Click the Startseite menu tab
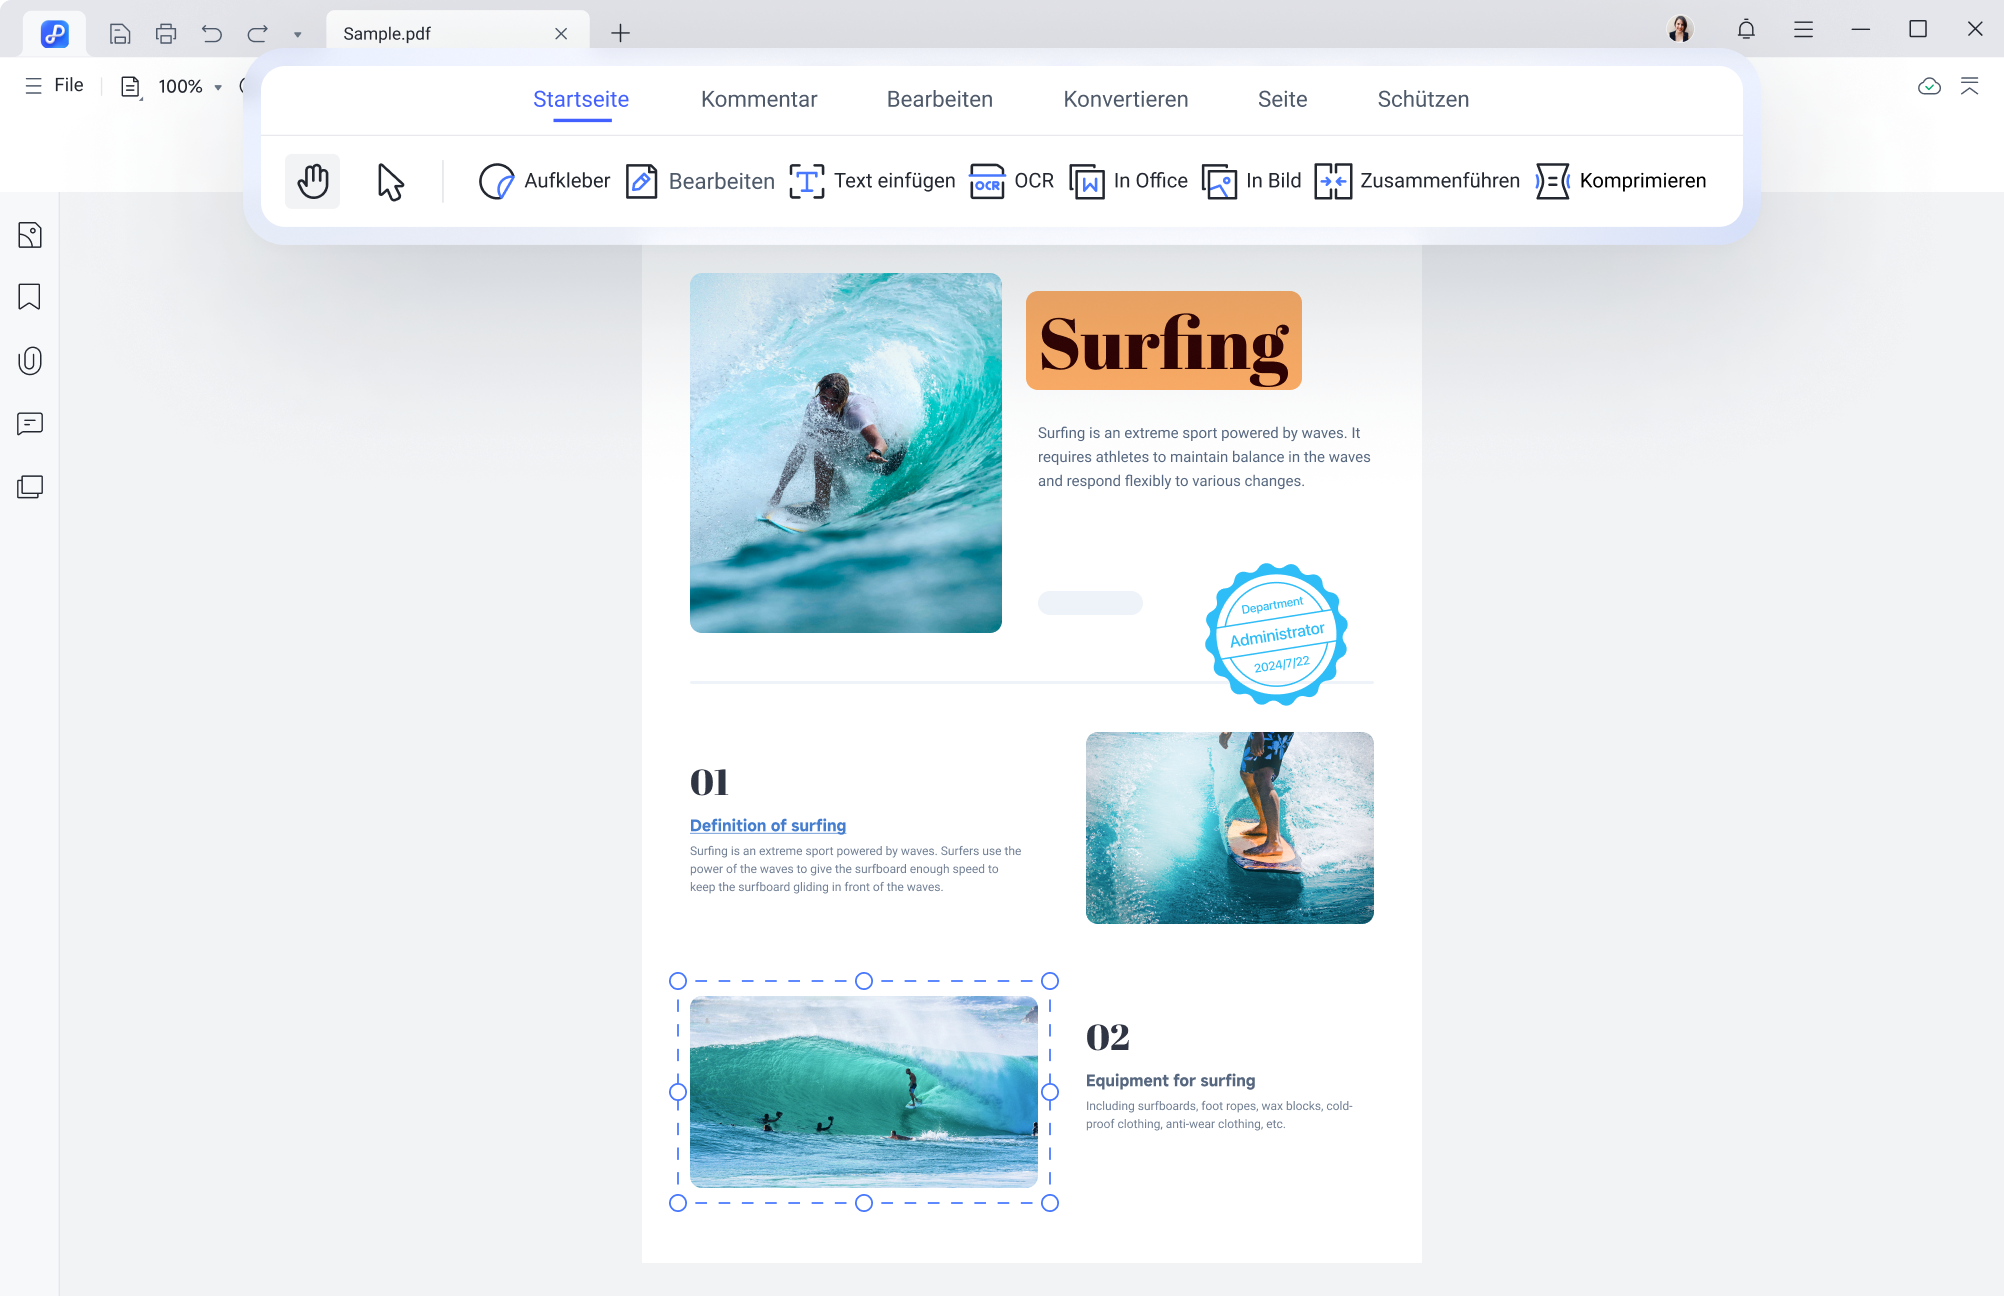The width and height of the screenshot is (2004, 1296). (580, 98)
